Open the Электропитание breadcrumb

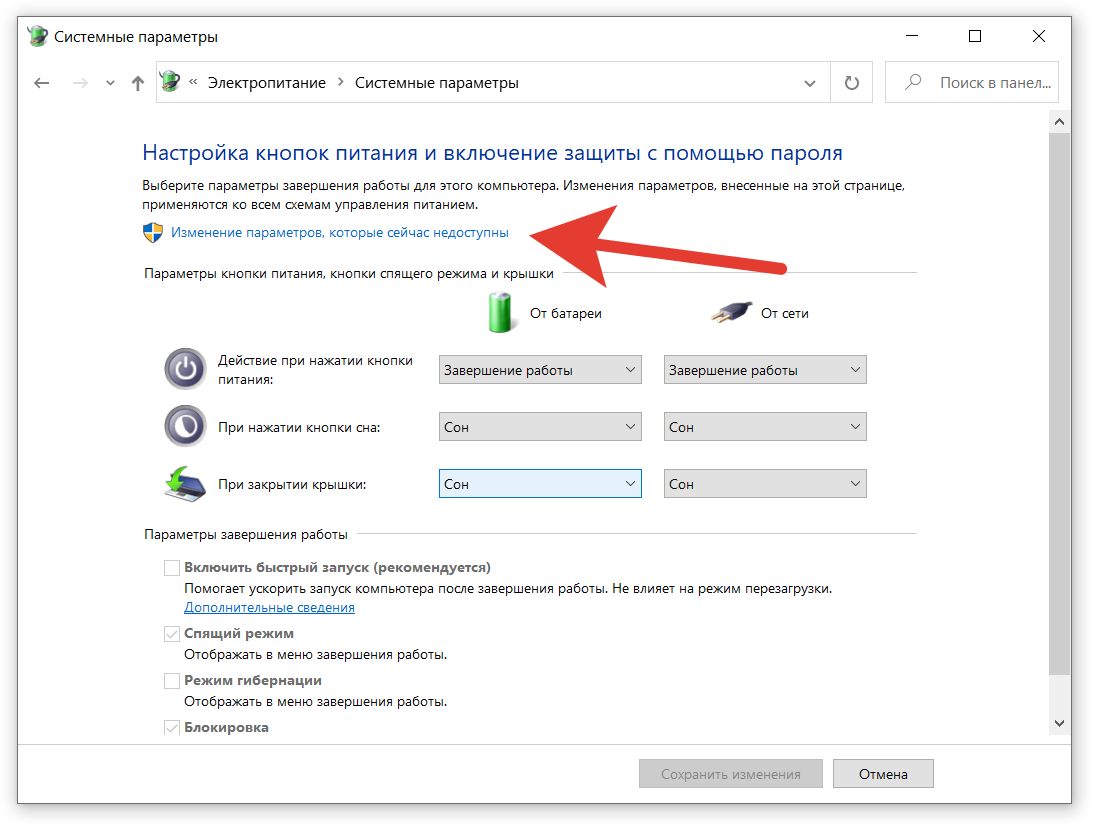(x=267, y=83)
